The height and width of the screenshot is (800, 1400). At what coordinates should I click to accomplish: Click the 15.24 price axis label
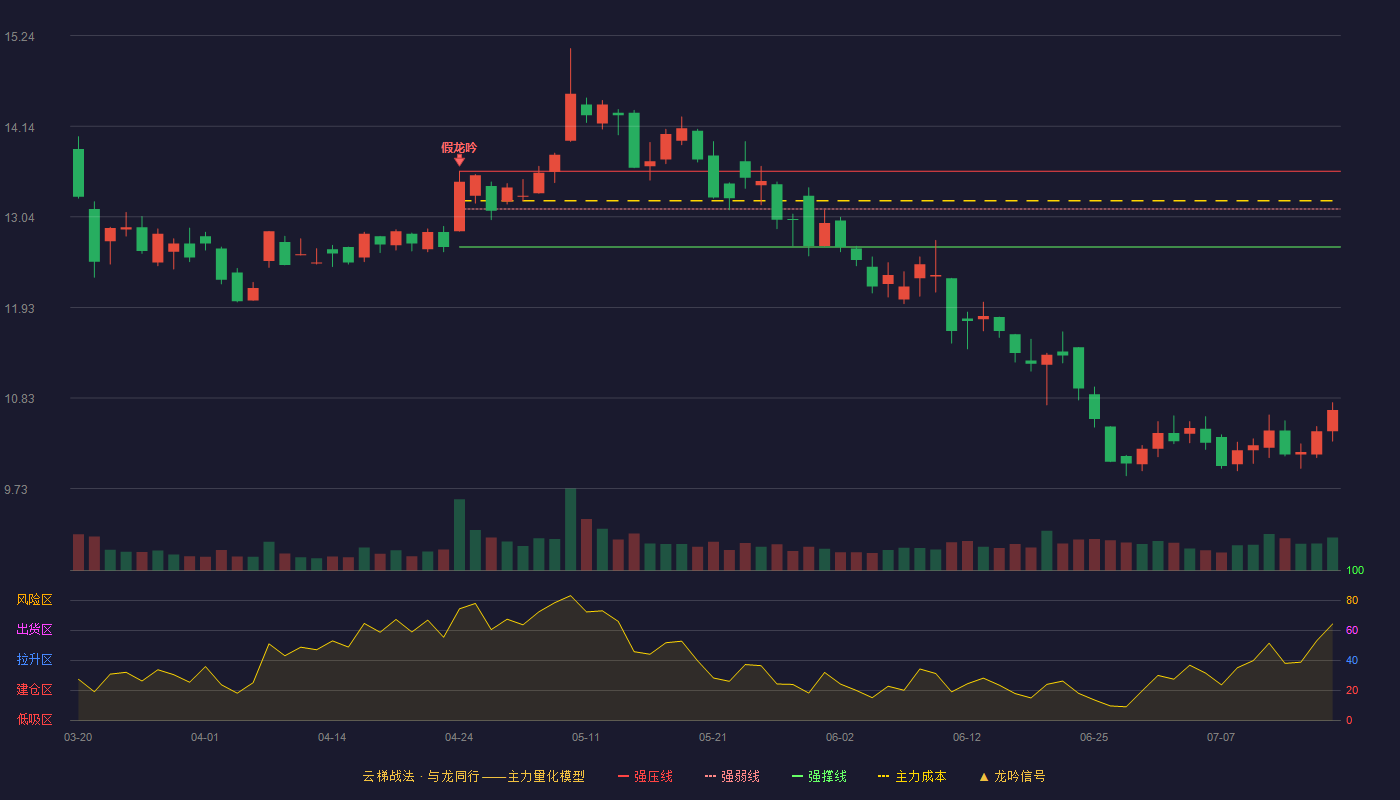[x=19, y=37]
